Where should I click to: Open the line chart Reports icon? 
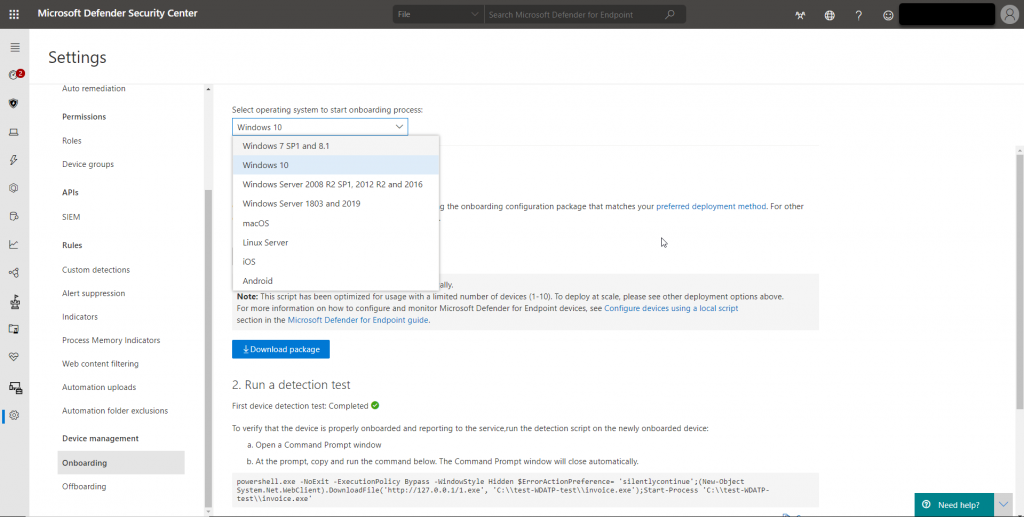point(14,245)
